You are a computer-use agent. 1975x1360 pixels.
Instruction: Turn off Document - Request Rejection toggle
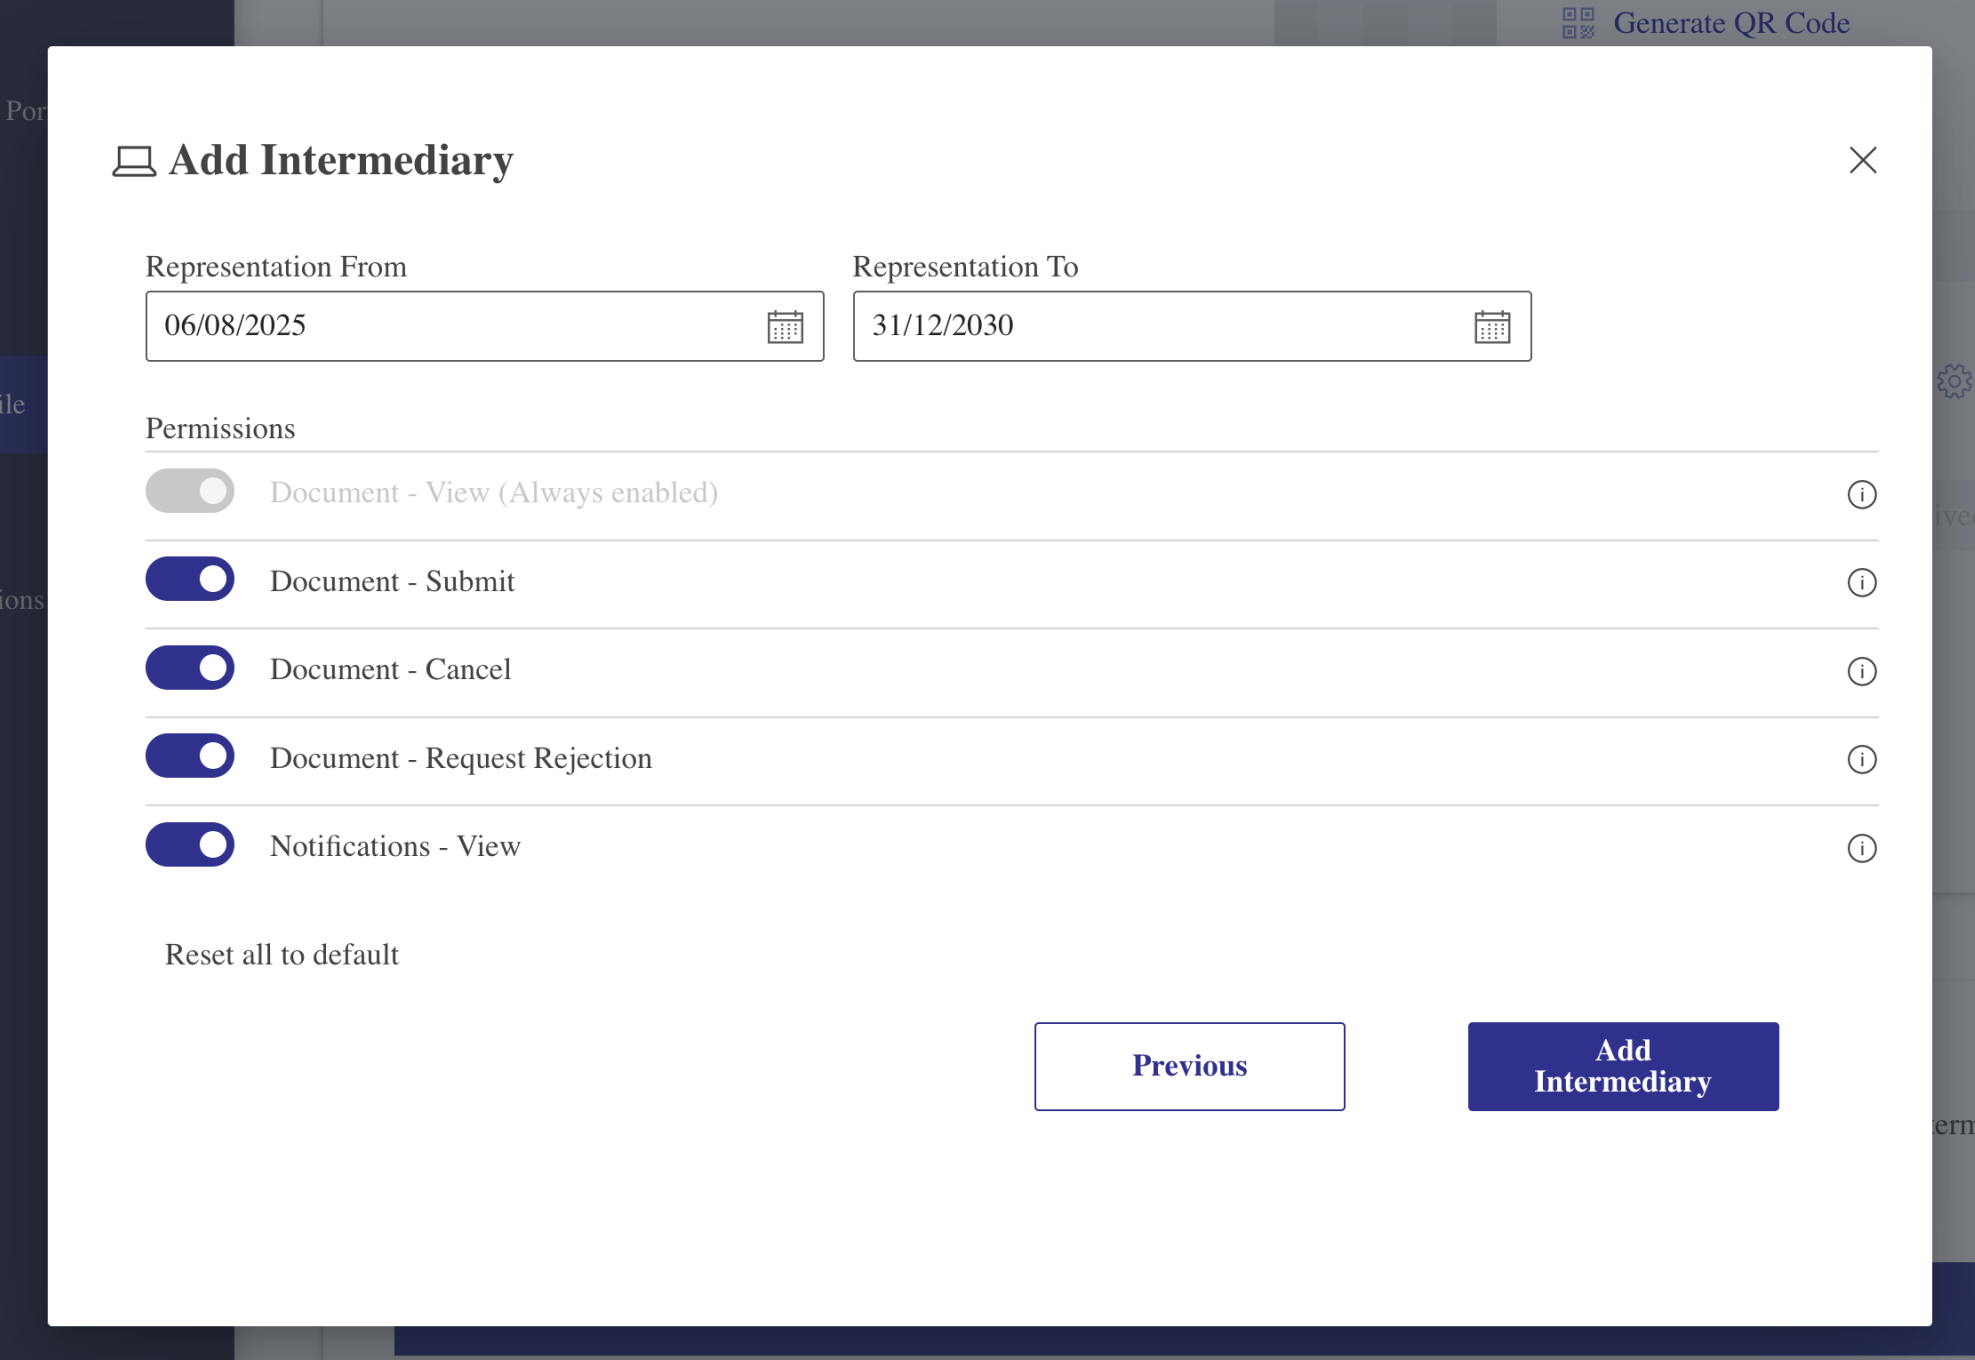(x=190, y=756)
